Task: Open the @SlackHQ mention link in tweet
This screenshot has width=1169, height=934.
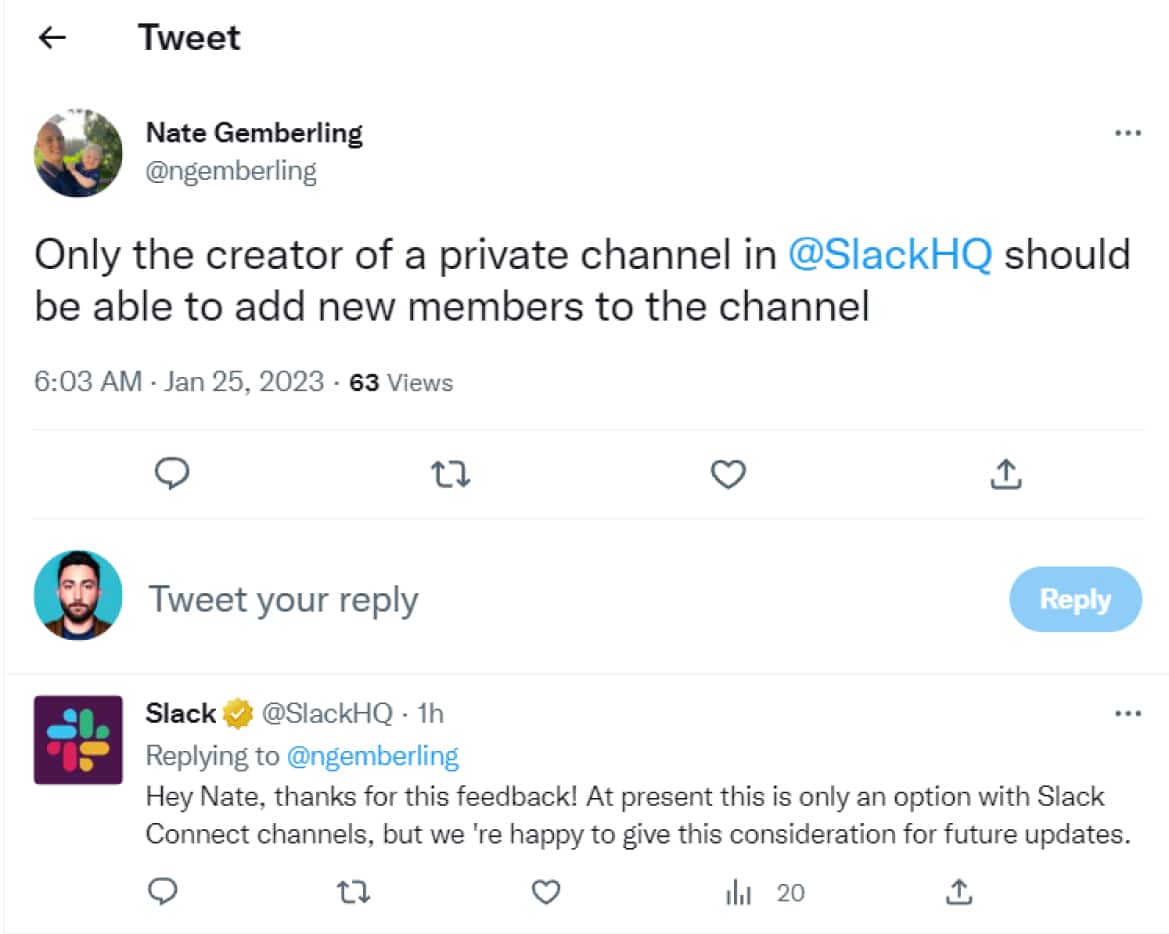Action: coord(890,255)
